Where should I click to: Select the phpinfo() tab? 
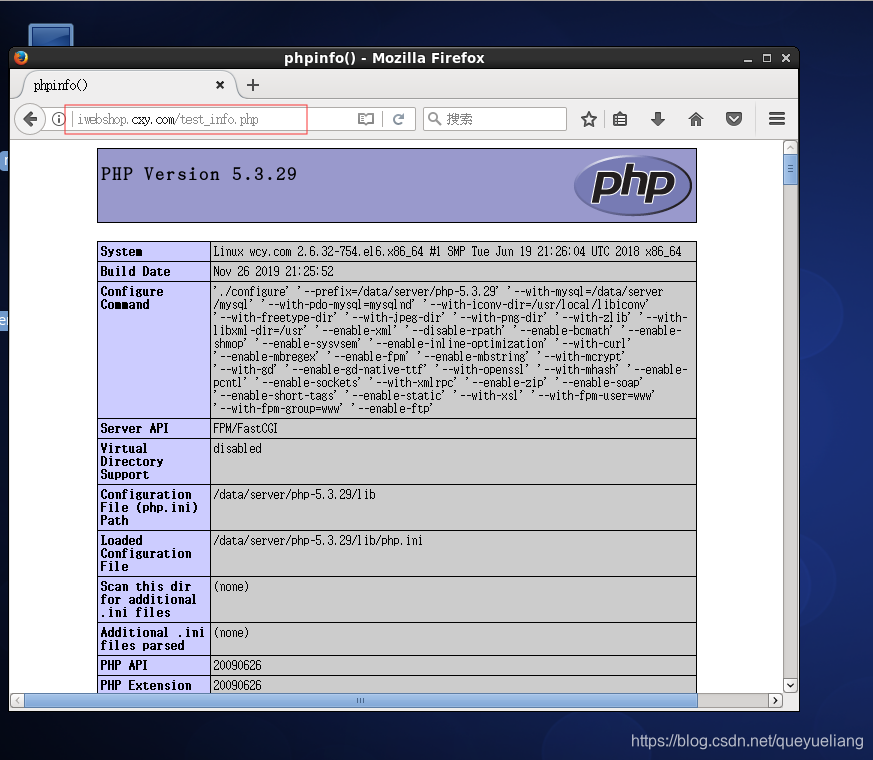[x=128, y=85]
